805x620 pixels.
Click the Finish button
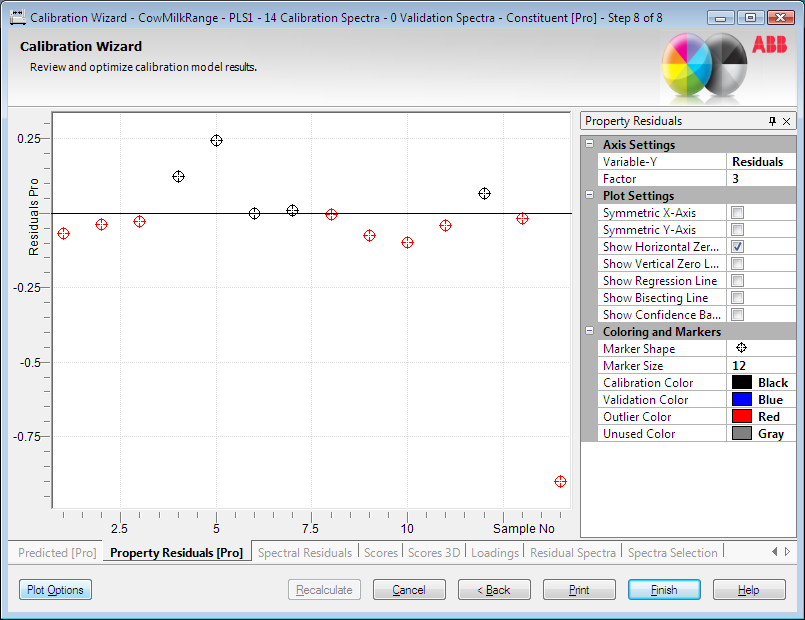click(x=664, y=590)
